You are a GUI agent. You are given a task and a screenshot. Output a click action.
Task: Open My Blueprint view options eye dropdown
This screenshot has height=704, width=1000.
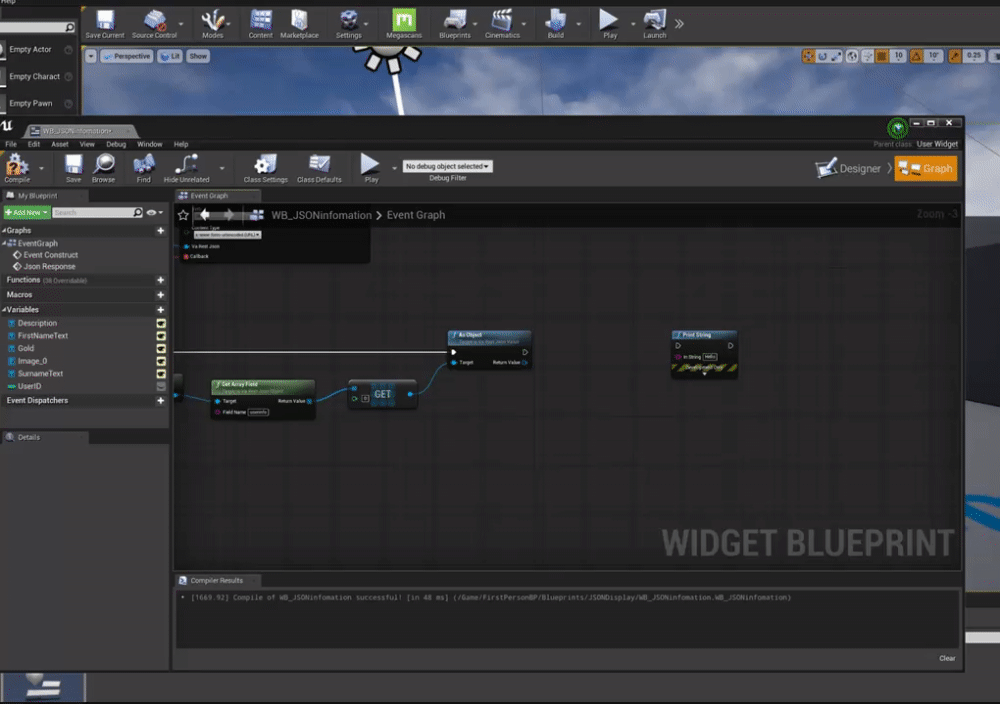point(154,212)
